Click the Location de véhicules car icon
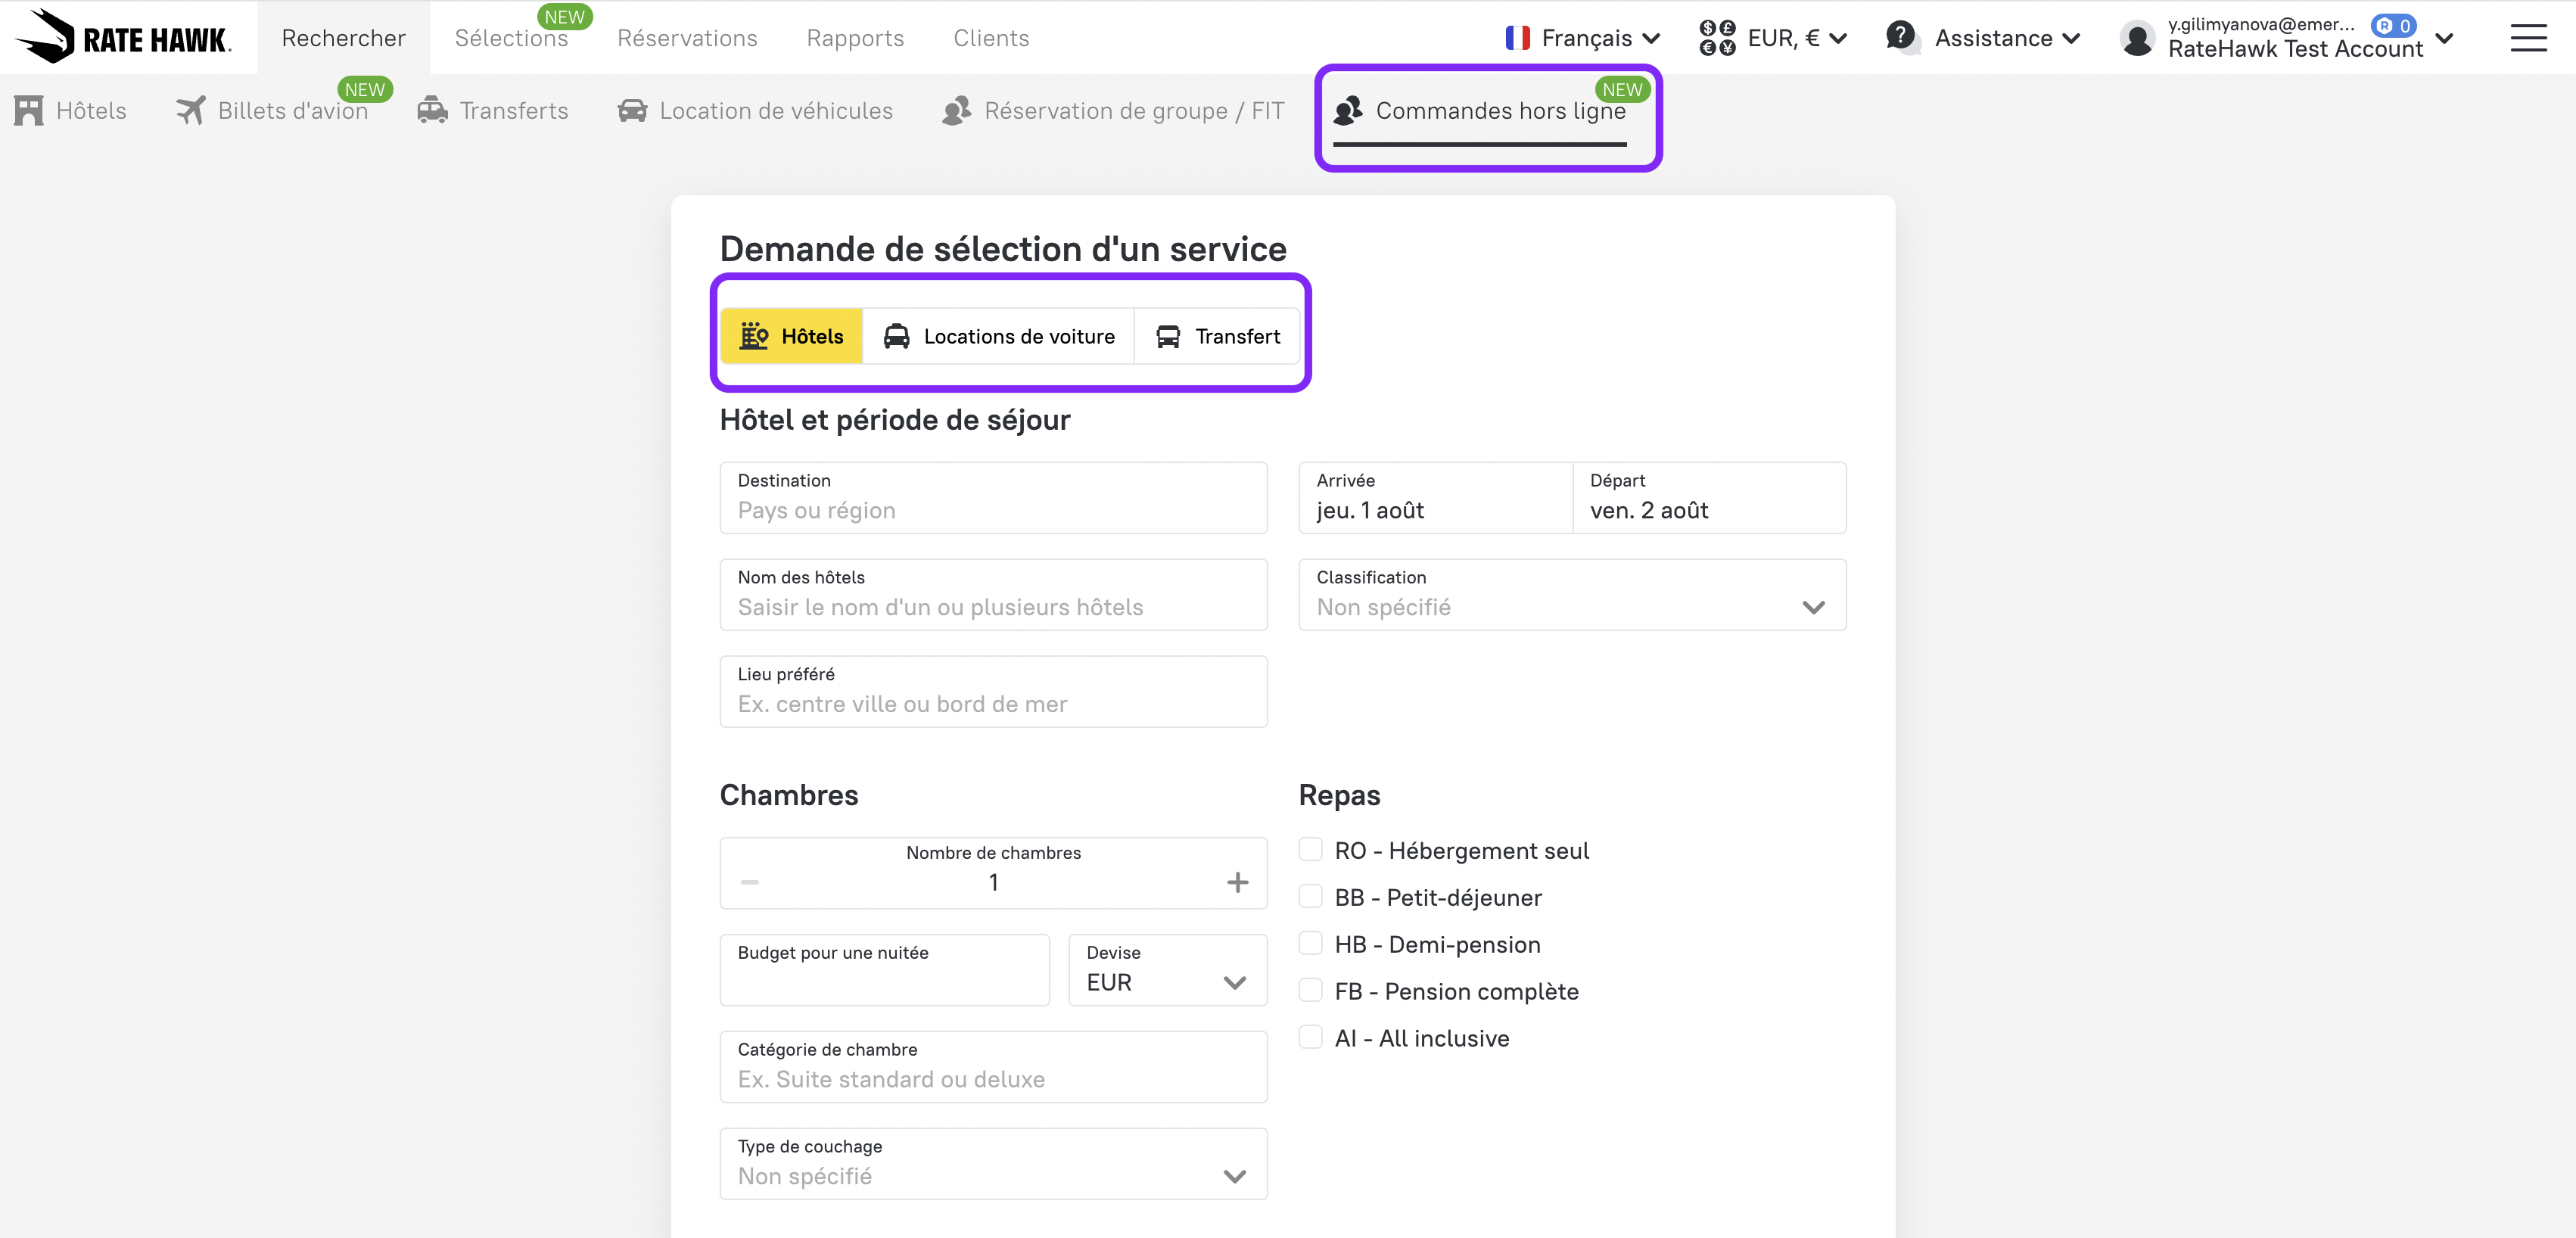 (x=632, y=110)
